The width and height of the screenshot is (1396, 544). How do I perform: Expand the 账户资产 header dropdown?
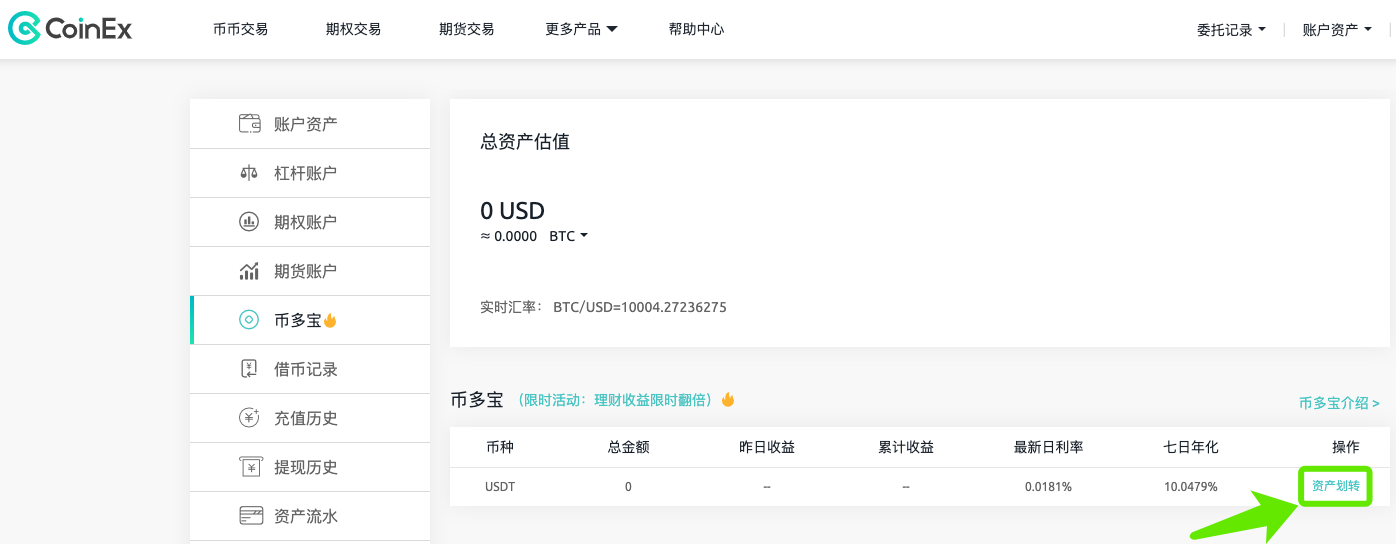1337,30
